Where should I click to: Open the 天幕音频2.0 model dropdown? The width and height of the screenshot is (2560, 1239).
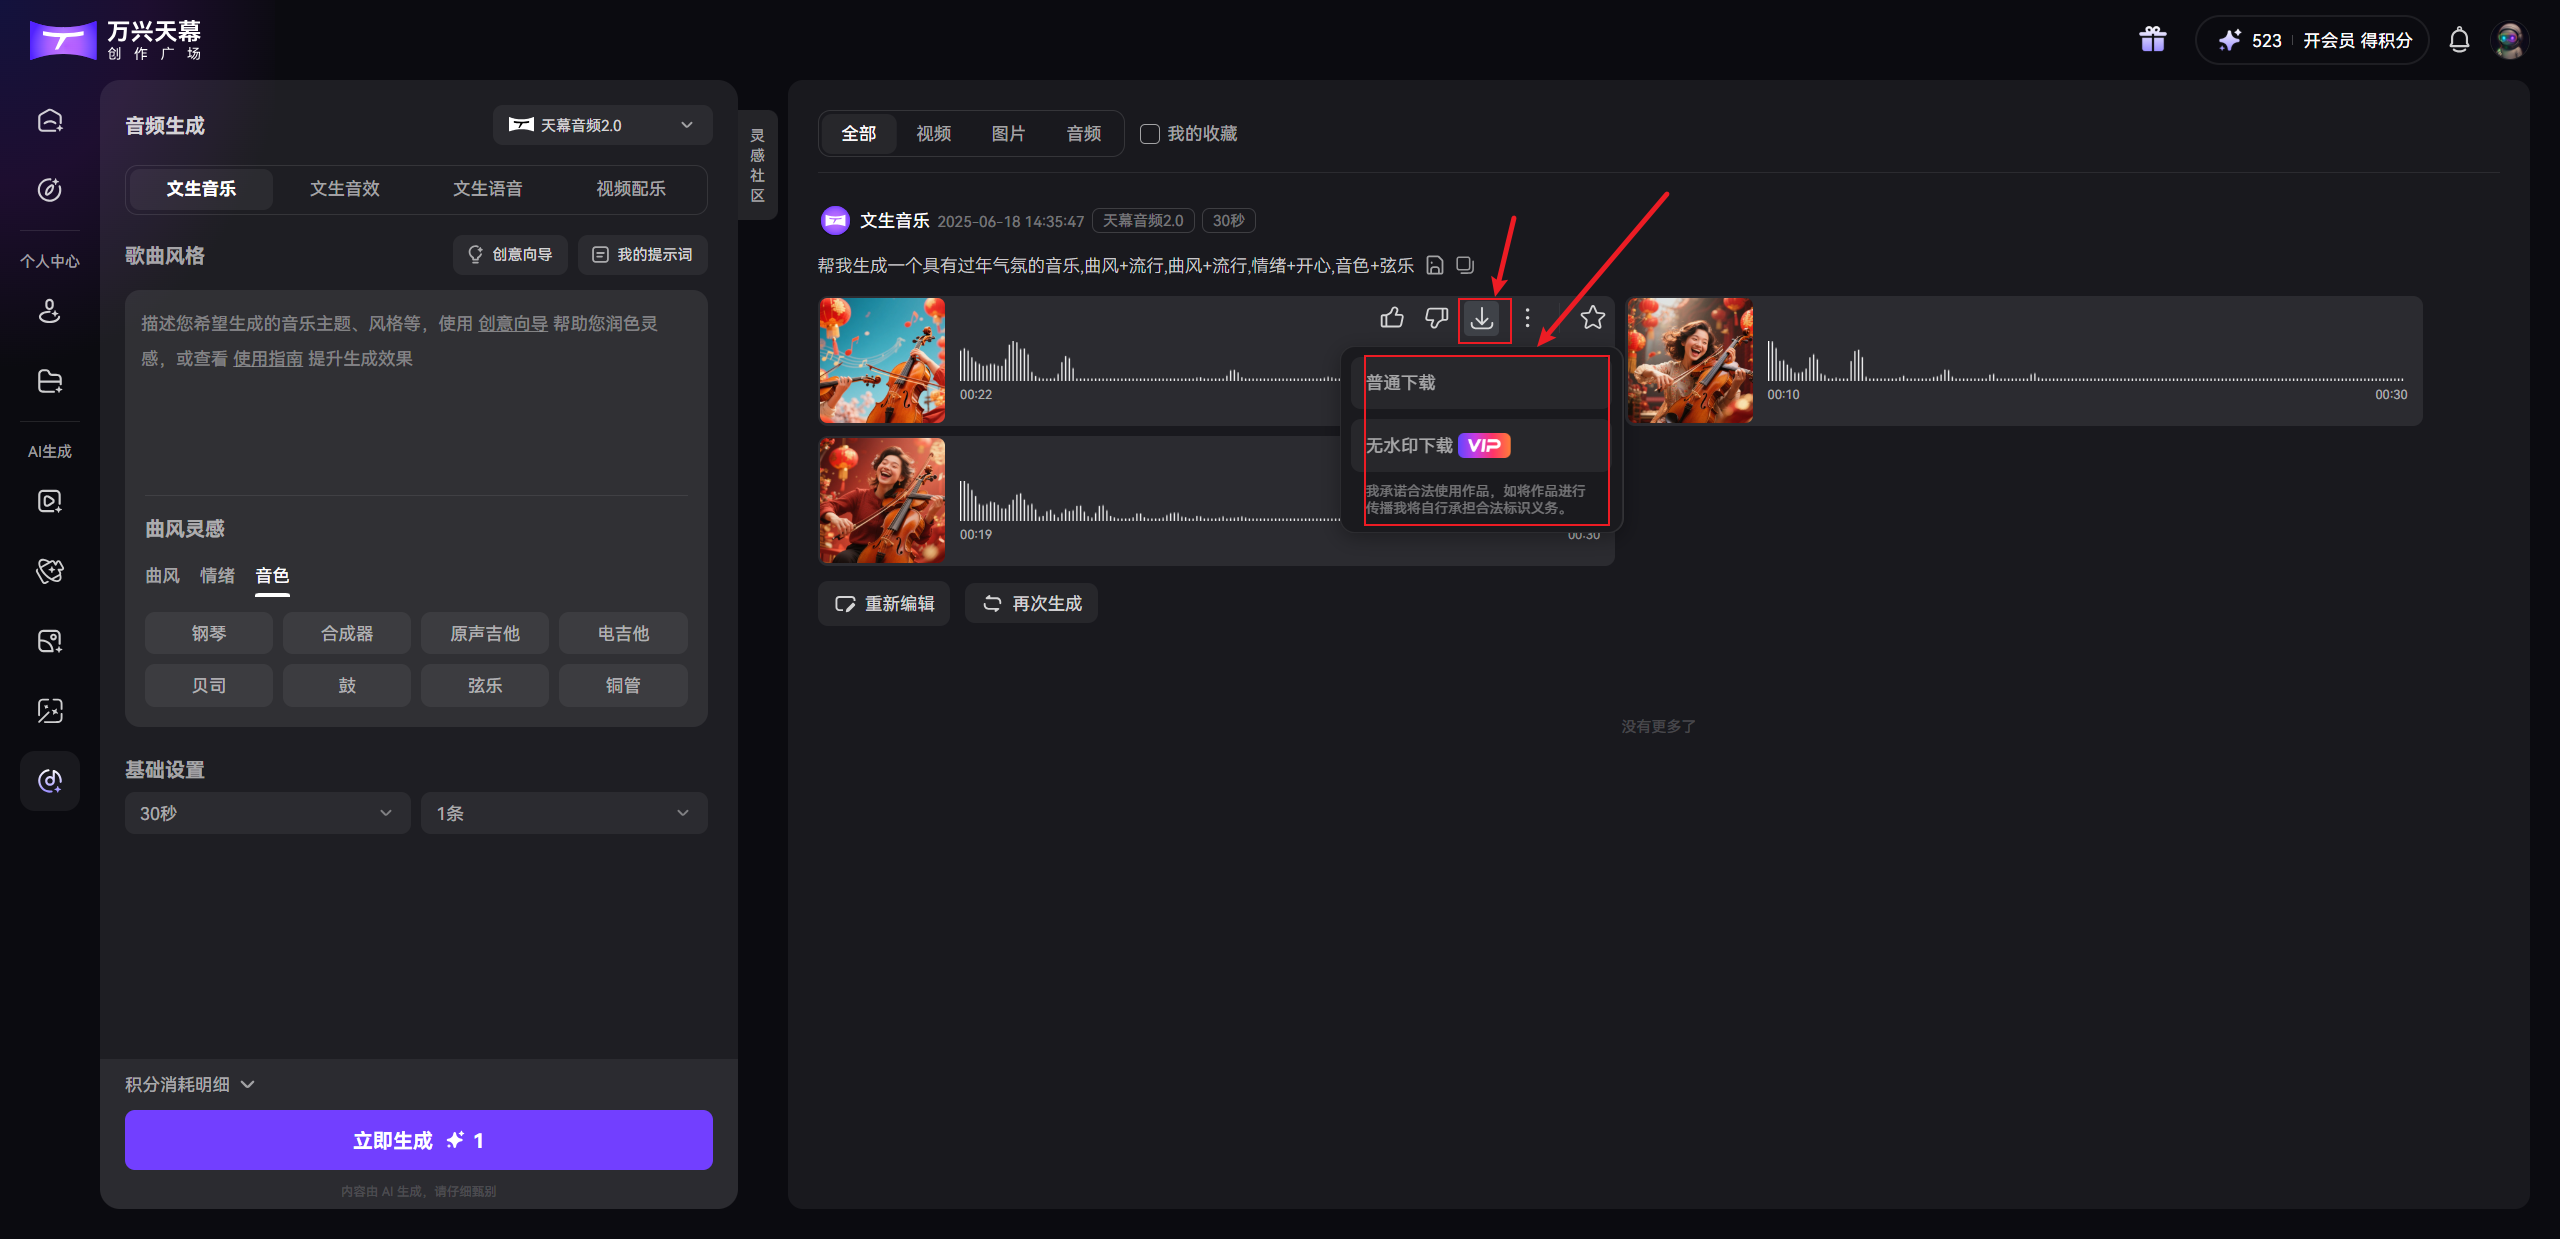[x=602, y=125]
